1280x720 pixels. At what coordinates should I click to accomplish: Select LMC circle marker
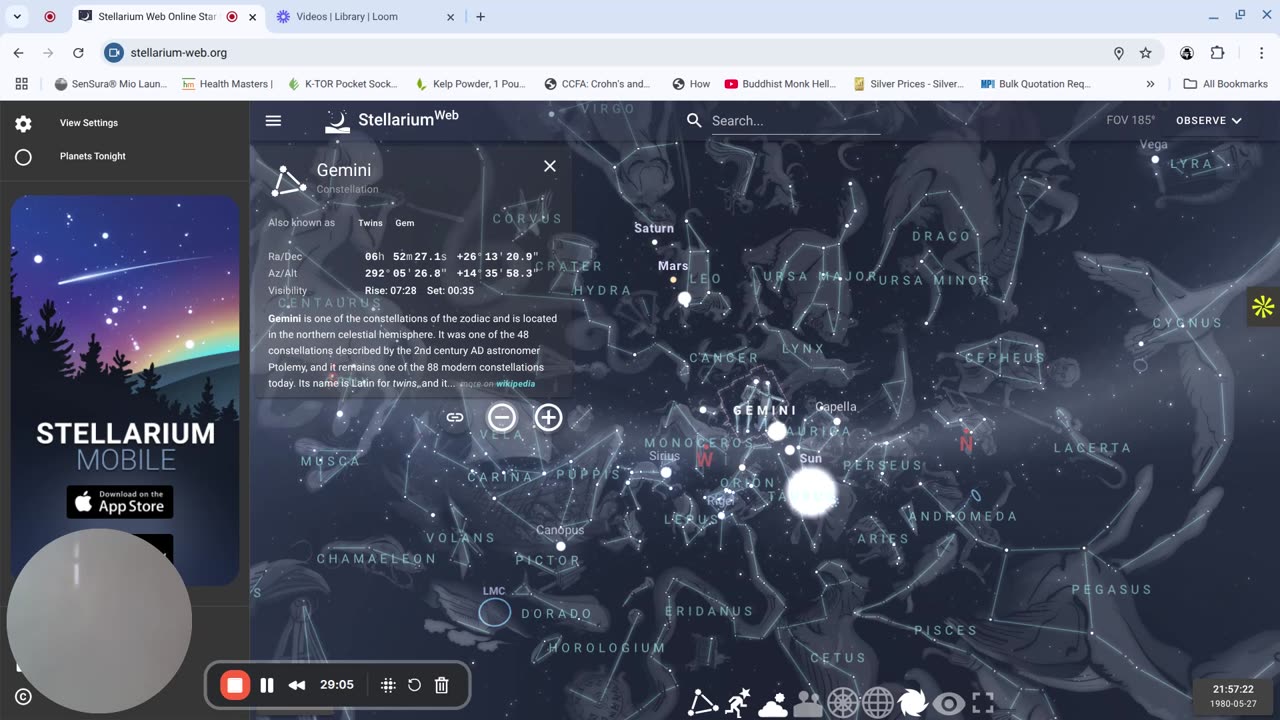coord(494,612)
